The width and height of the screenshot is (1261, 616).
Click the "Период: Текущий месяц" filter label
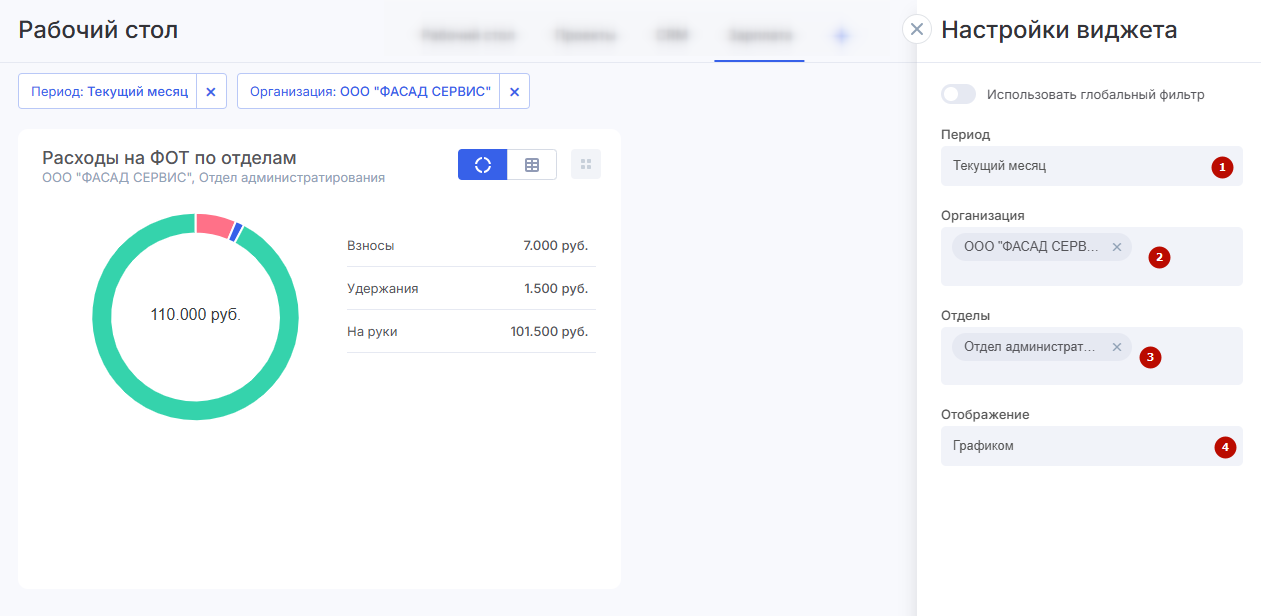109,91
